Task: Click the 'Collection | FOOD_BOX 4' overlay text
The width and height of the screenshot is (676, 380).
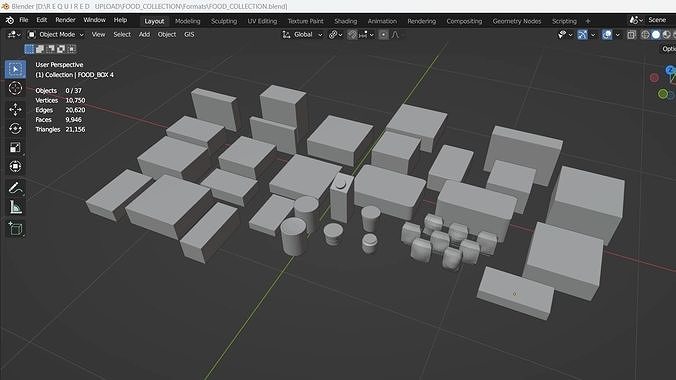Action: (79, 75)
